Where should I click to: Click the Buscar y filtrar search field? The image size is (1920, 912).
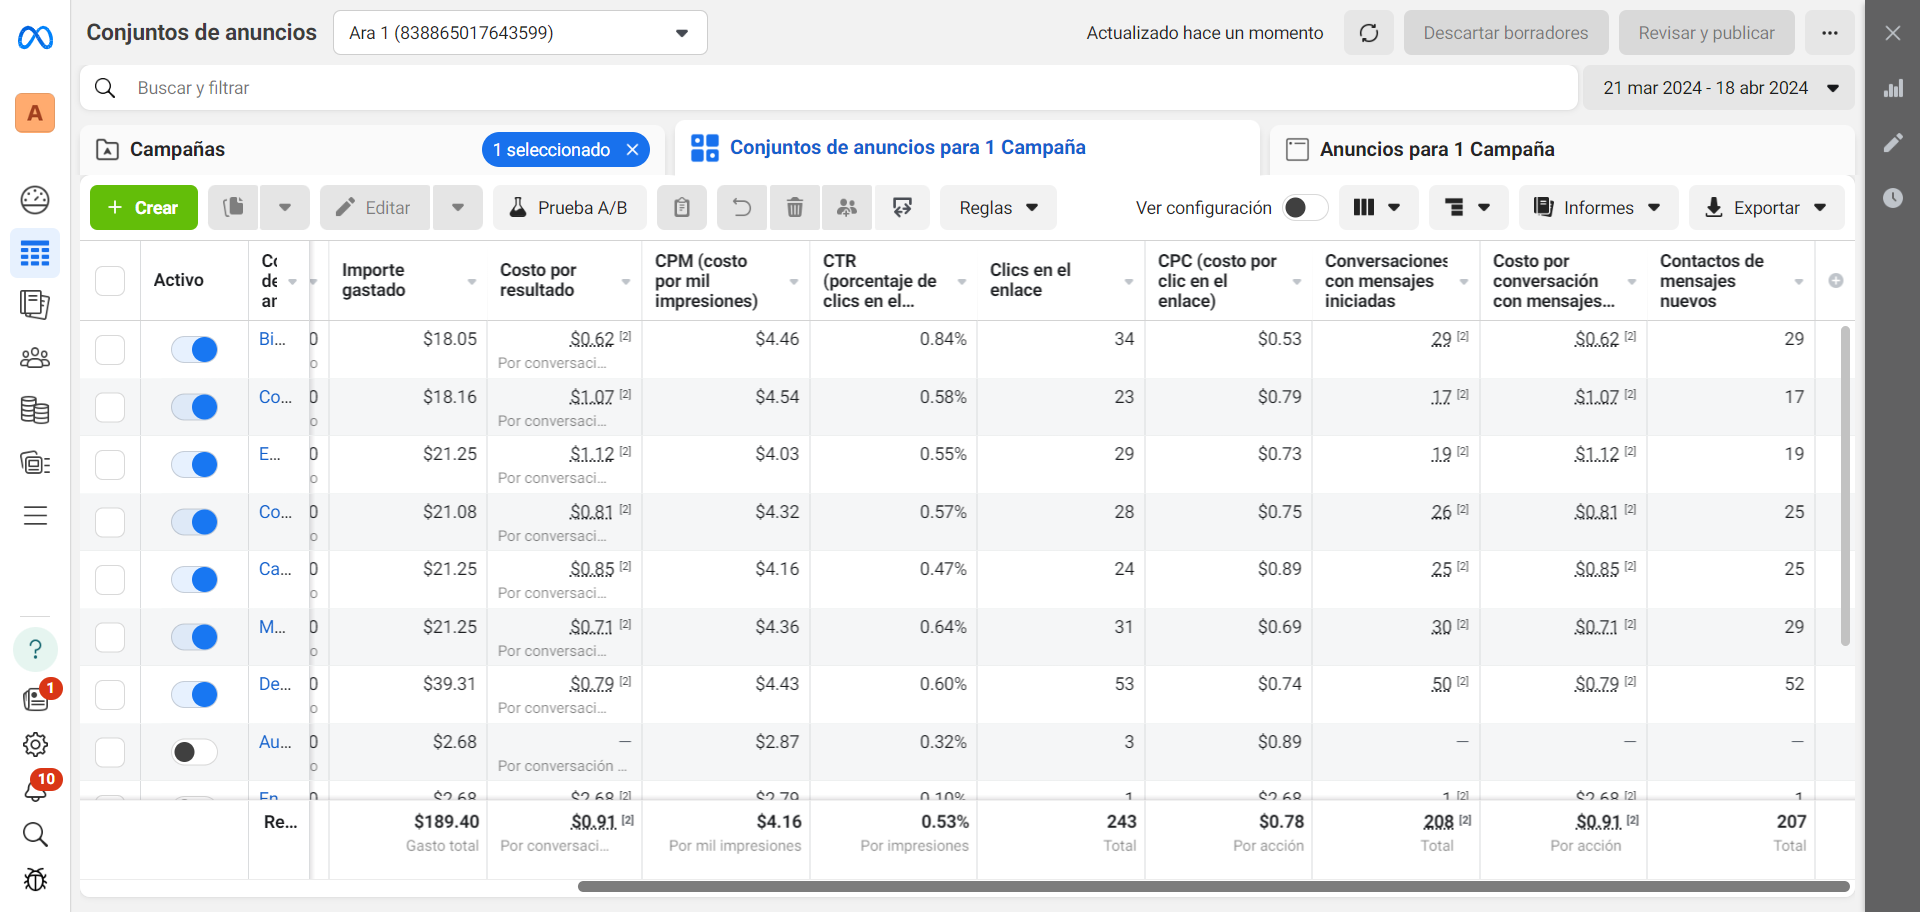pos(829,88)
